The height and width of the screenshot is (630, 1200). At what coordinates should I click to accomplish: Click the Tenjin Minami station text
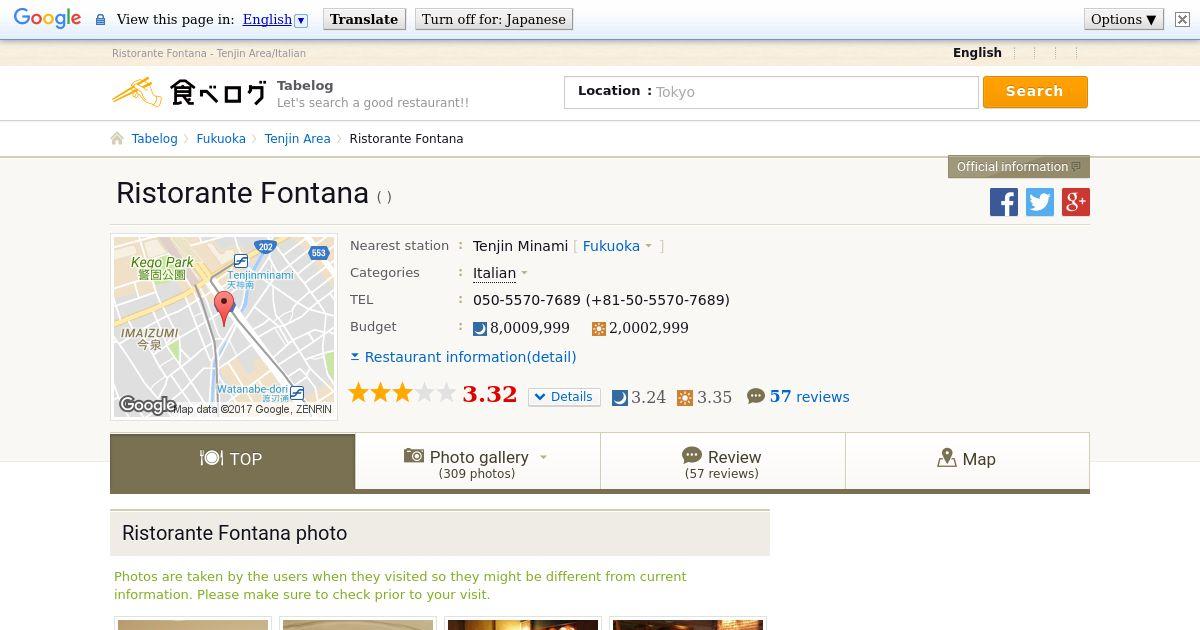520,246
